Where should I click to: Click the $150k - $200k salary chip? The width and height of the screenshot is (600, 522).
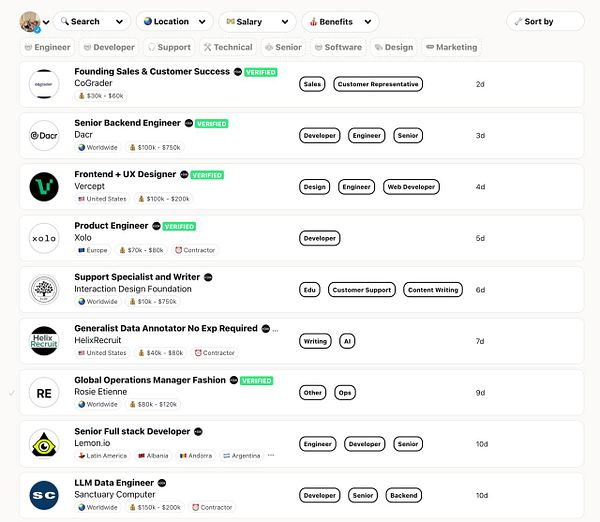[155, 507]
